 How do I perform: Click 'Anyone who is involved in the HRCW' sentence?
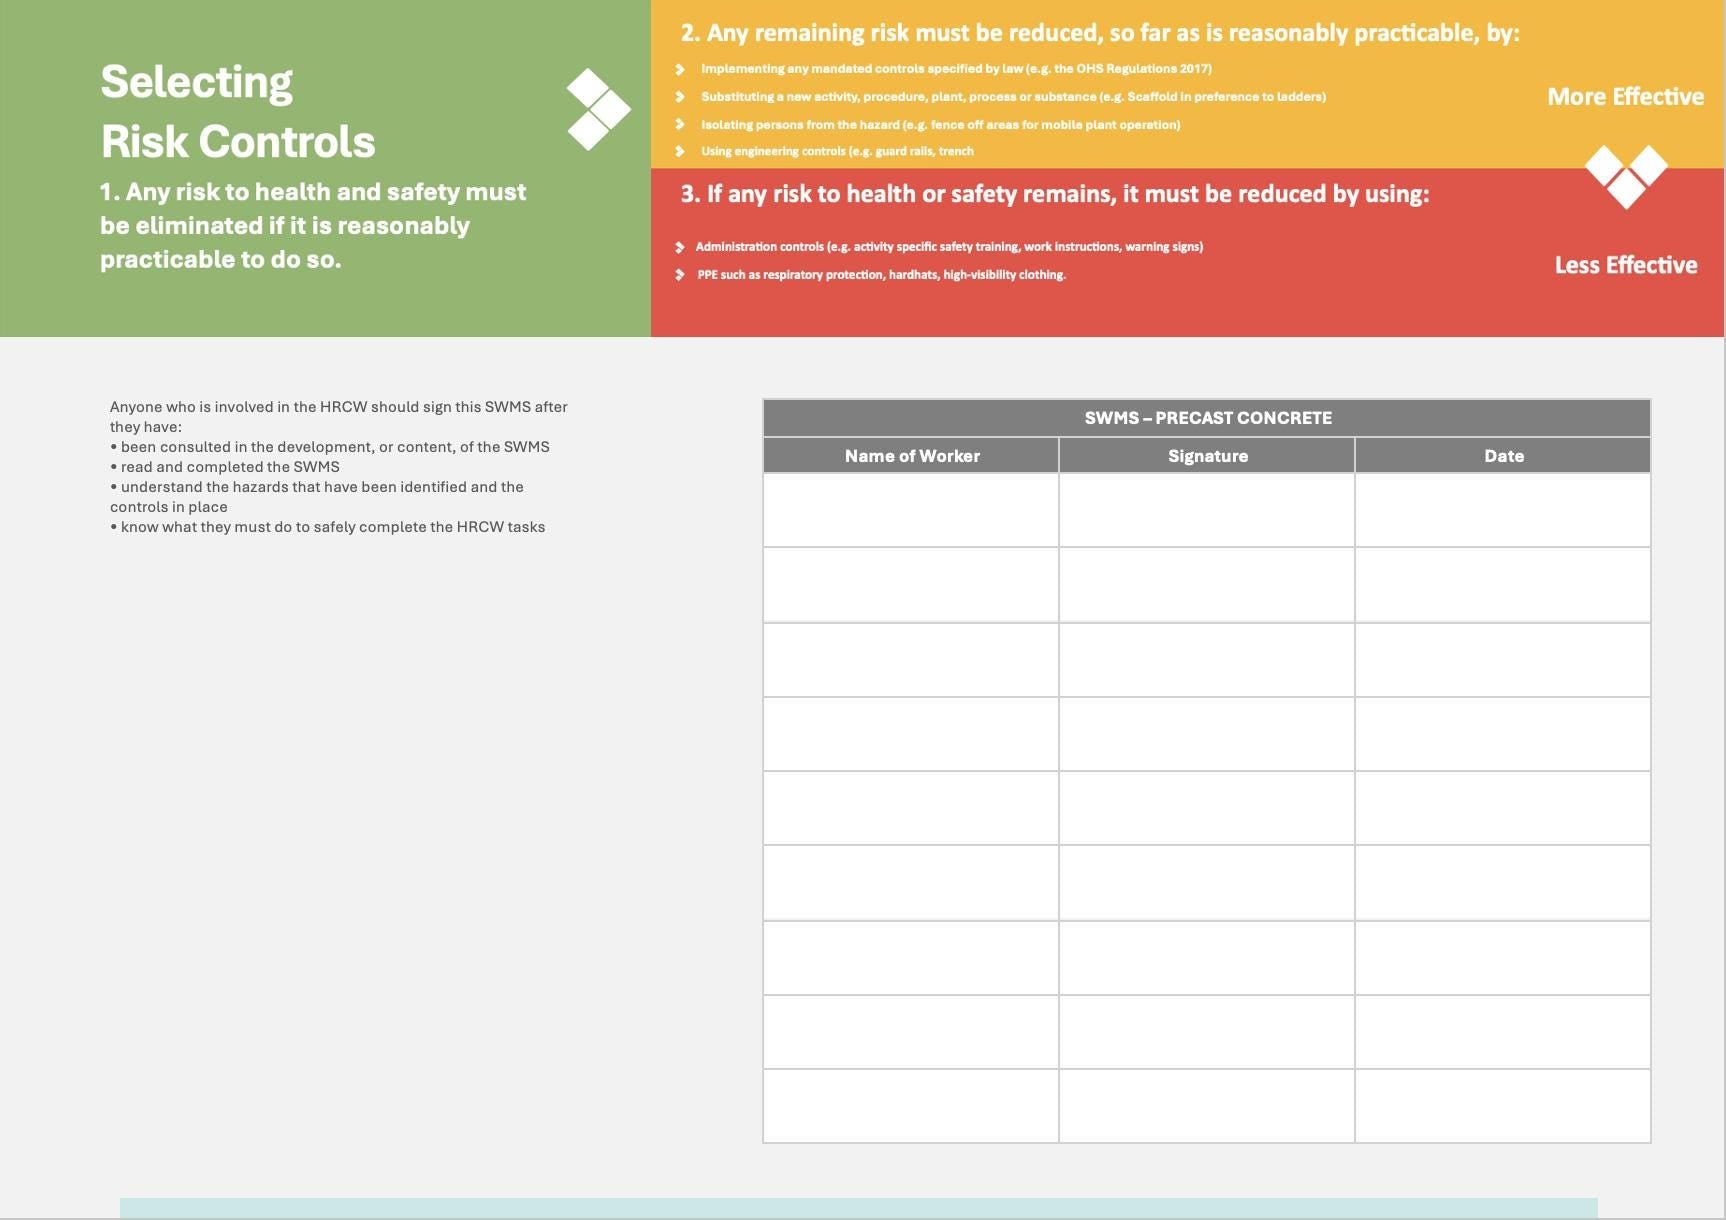339,417
